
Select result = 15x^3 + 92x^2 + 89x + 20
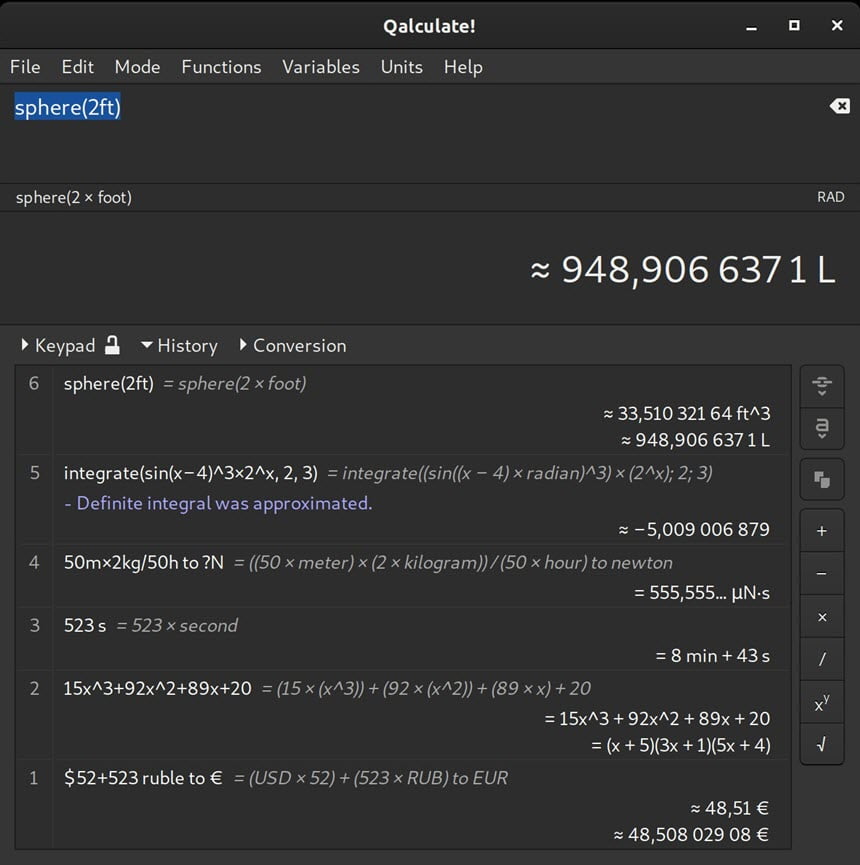[657, 719]
